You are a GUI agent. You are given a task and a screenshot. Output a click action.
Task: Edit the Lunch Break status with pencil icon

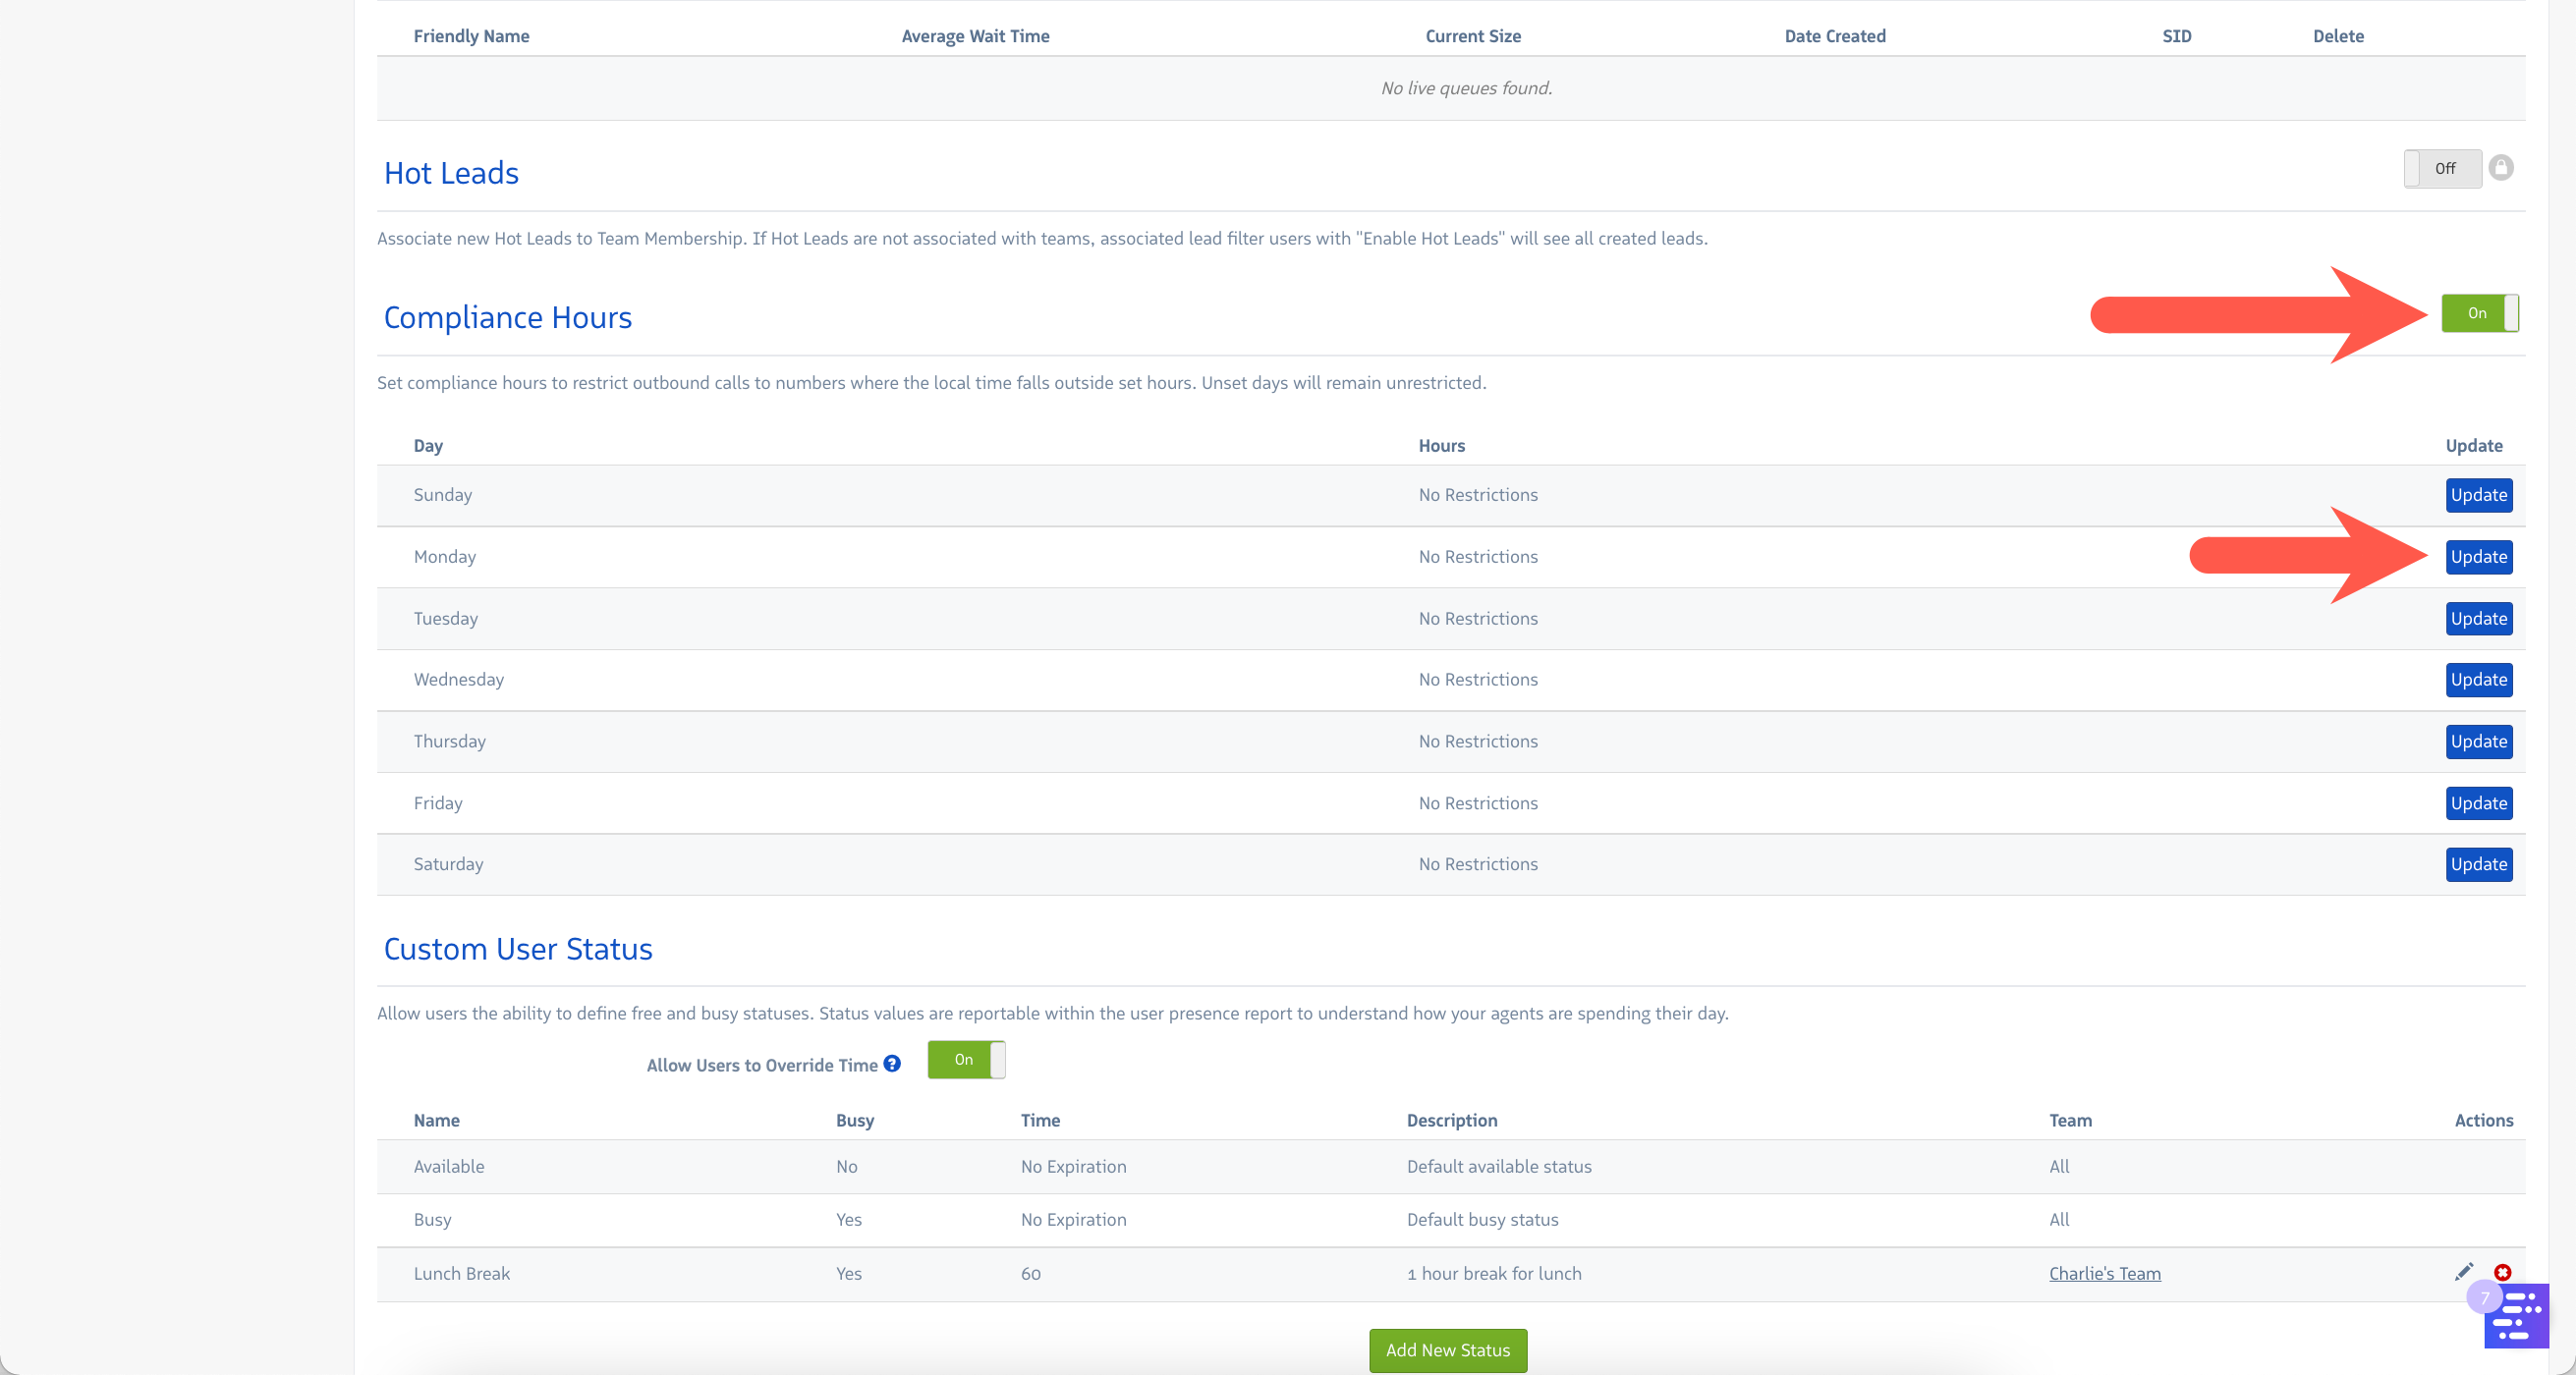2464,1272
